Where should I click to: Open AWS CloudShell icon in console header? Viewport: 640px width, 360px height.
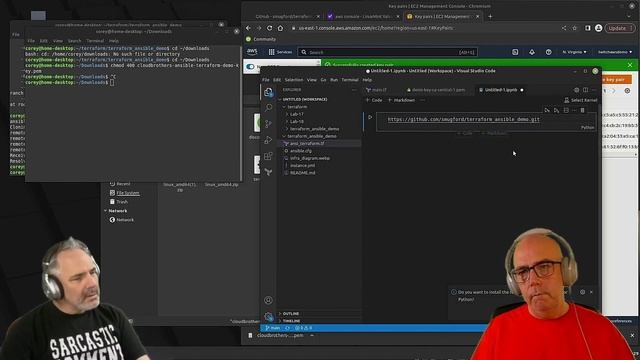(515, 52)
